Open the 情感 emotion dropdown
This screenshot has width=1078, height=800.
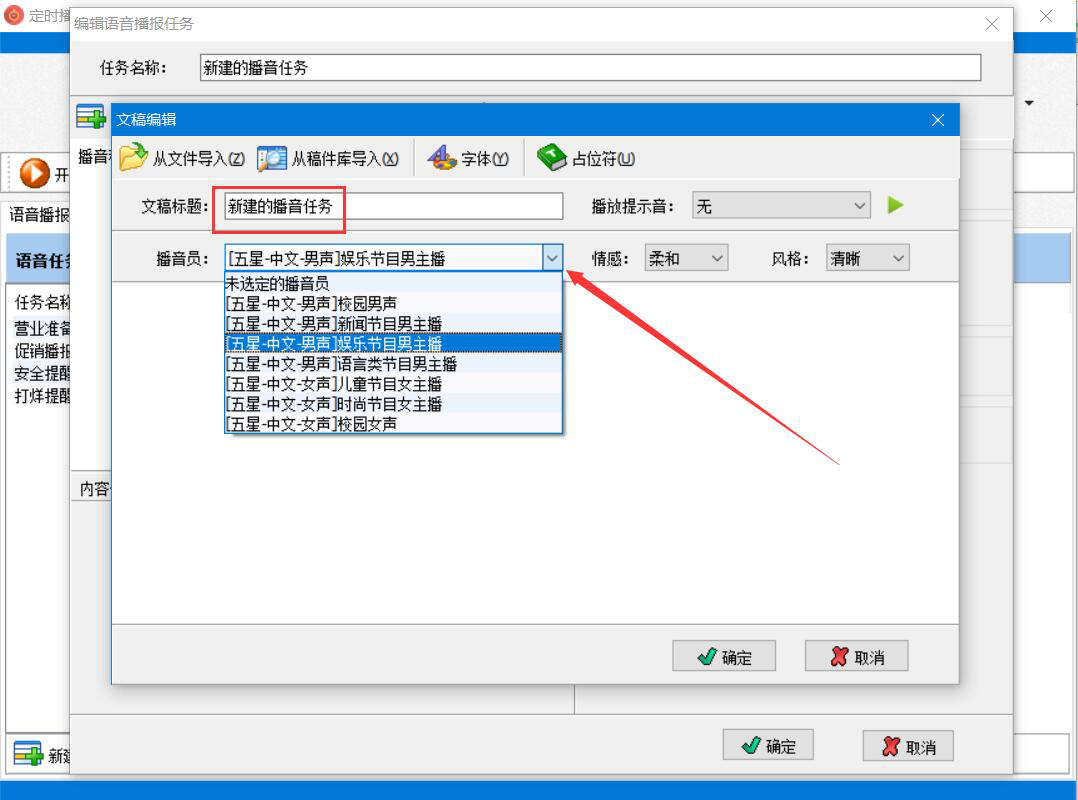coord(686,258)
